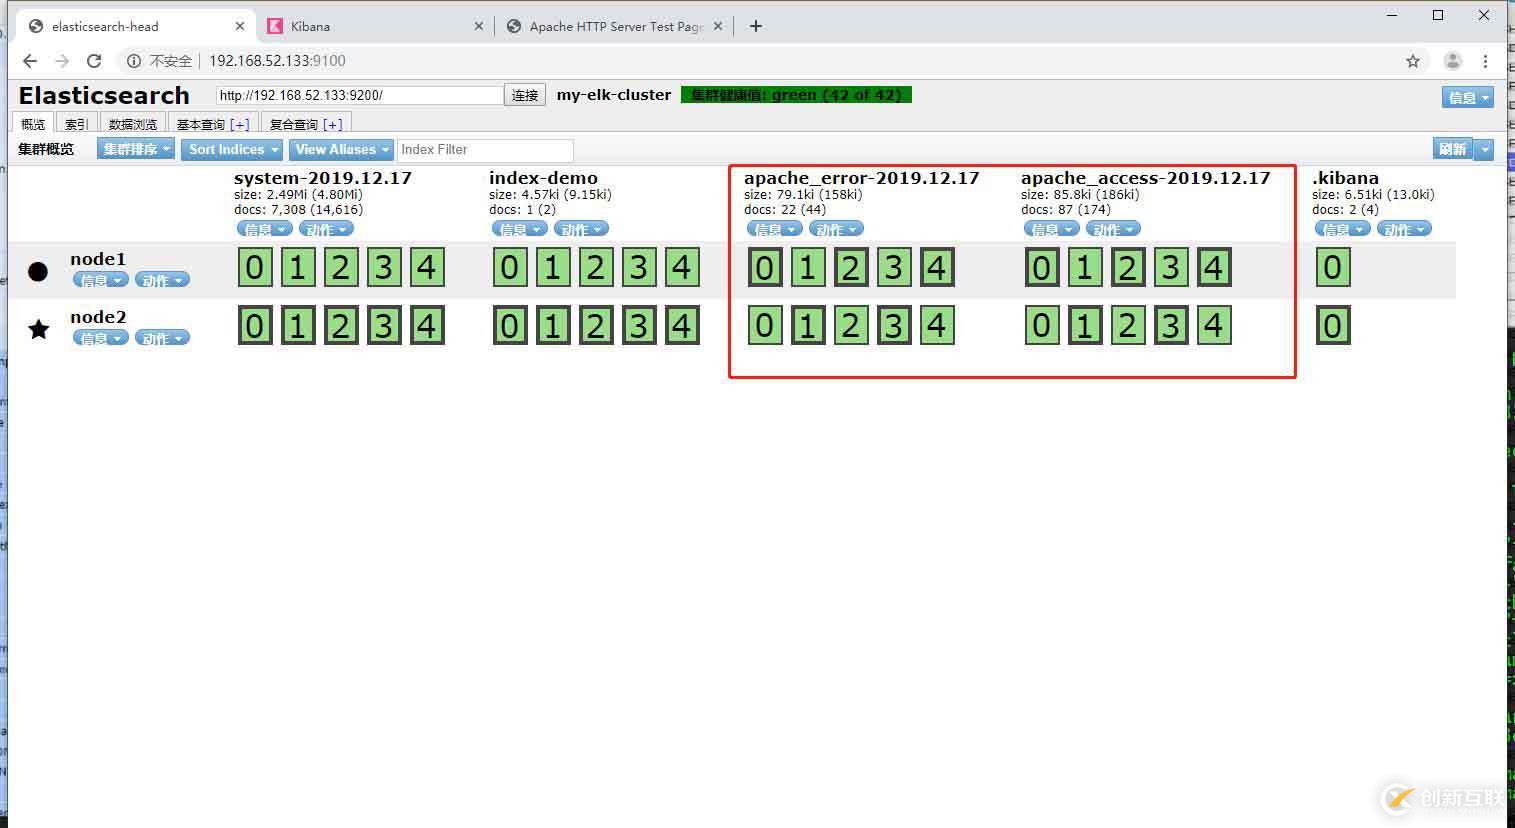
Task: View site security info icon
Action: [x=133, y=61]
